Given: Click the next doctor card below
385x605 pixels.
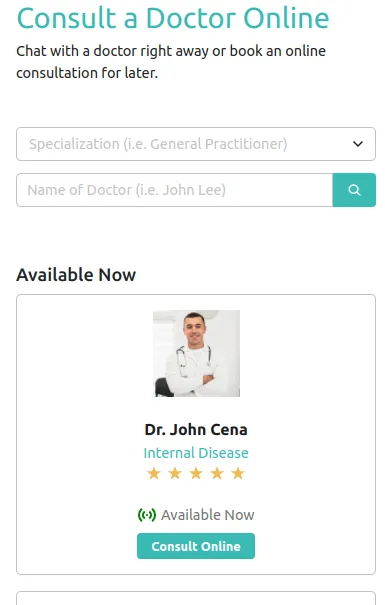Looking at the screenshot, I should [196, 598].
